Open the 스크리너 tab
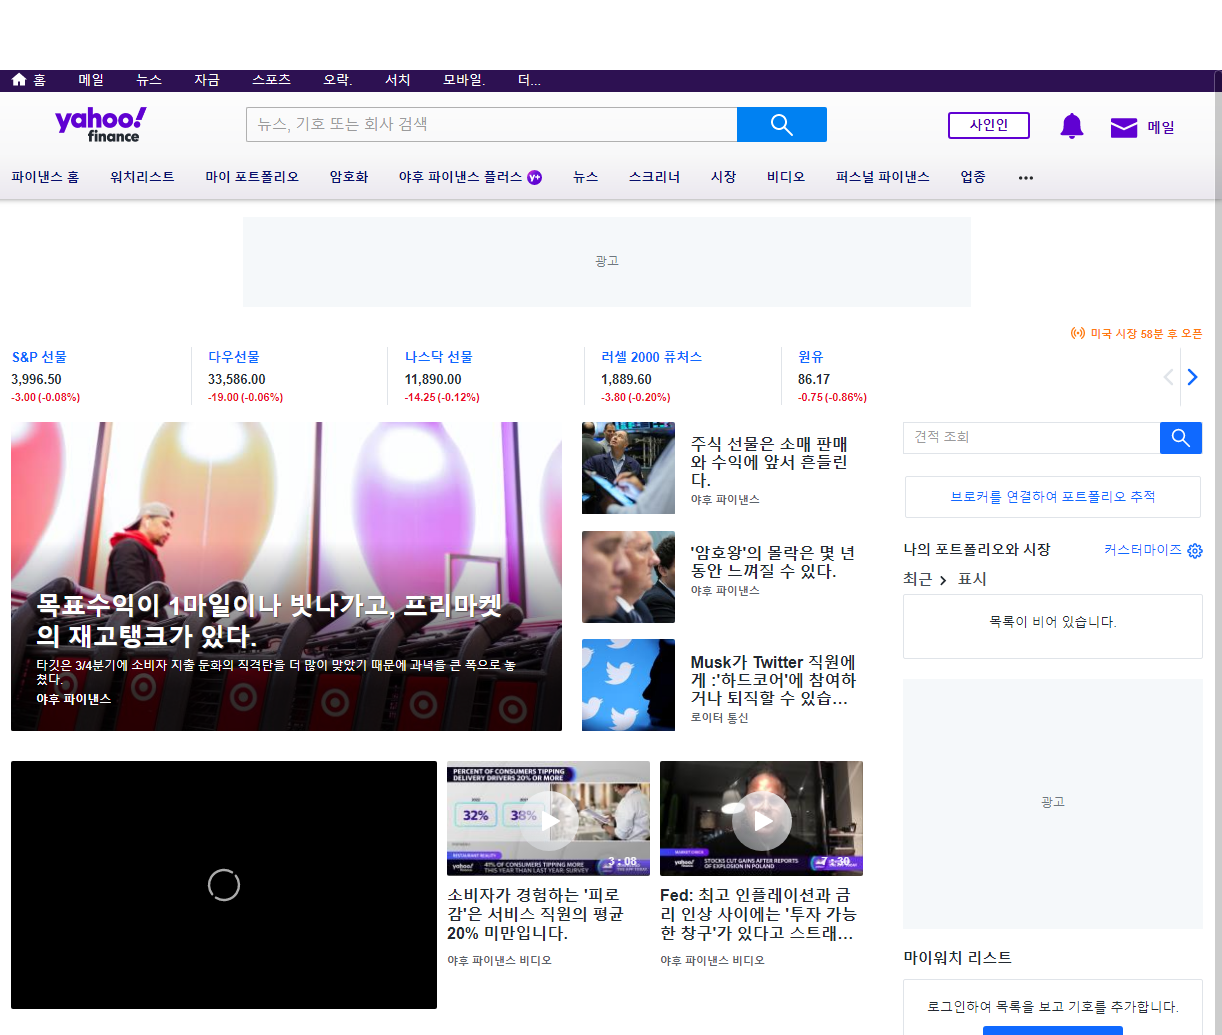 654,177
